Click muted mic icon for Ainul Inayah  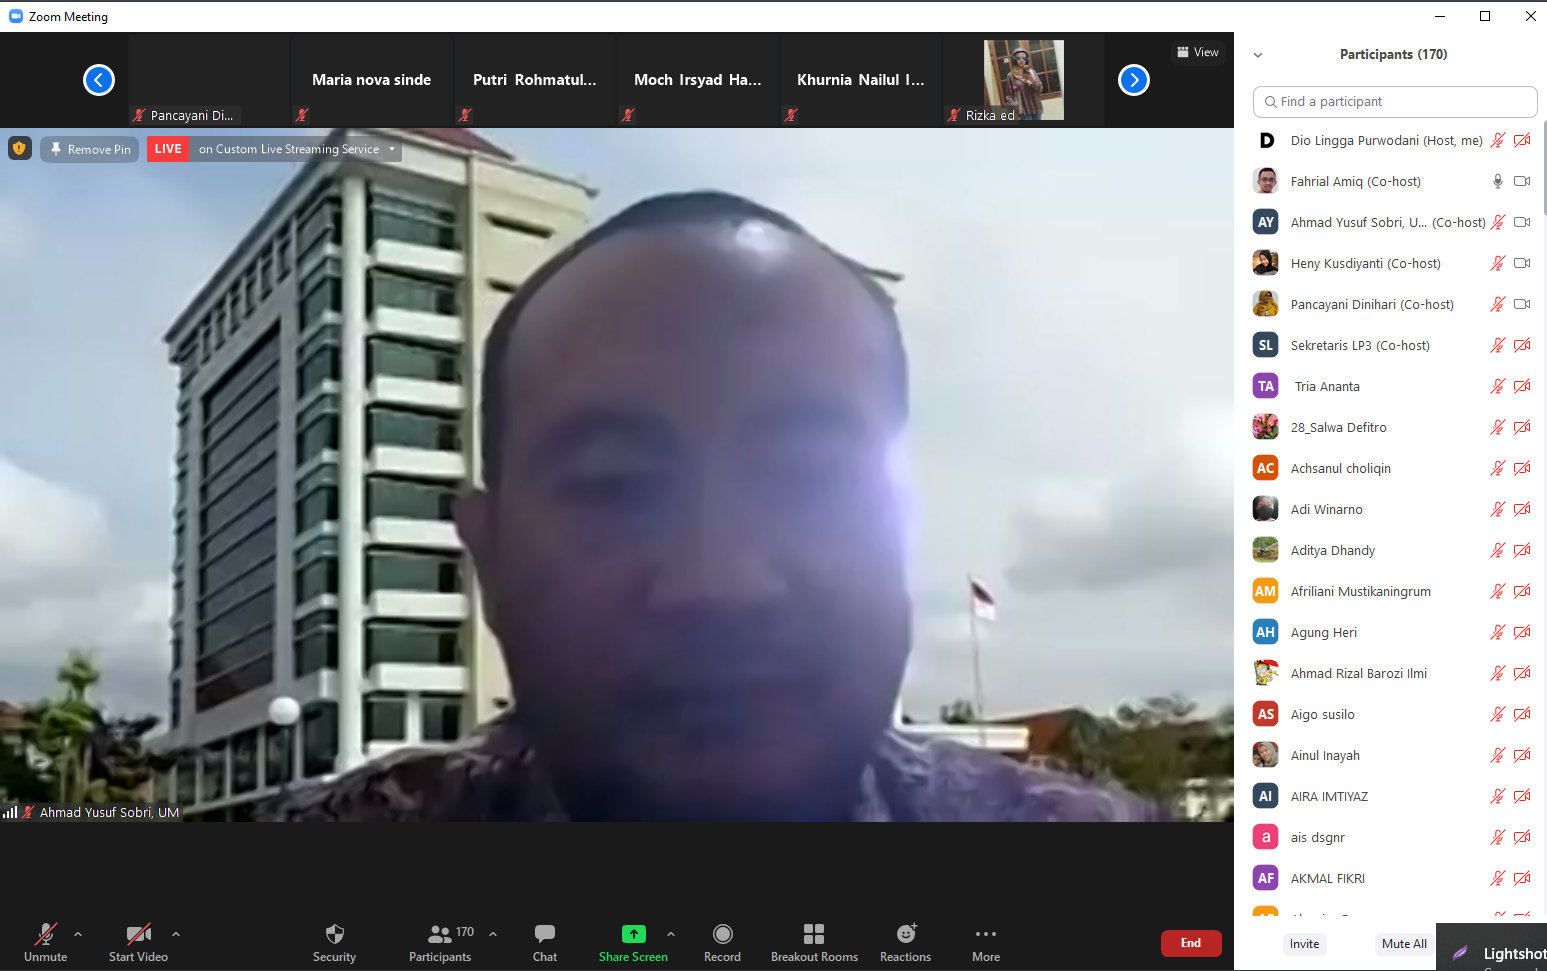coord(1498,755)
